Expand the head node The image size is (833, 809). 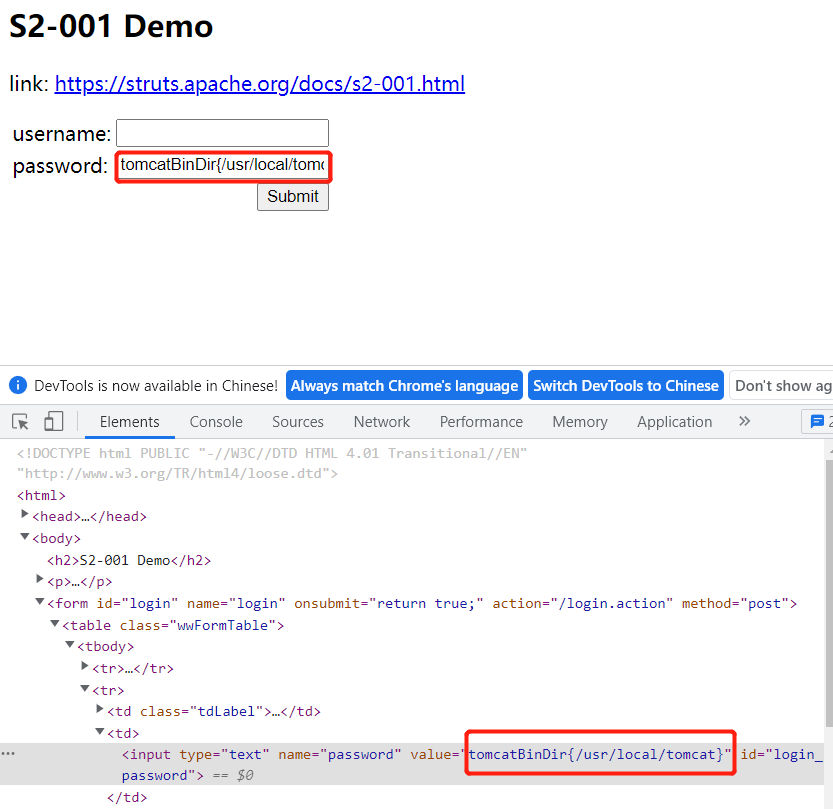24,514
